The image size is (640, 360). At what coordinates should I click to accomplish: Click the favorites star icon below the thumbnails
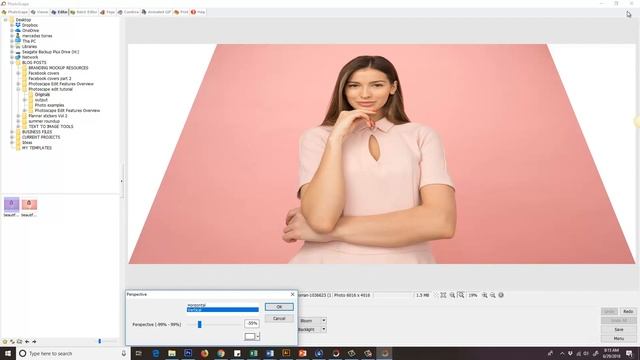coord(4,342)
